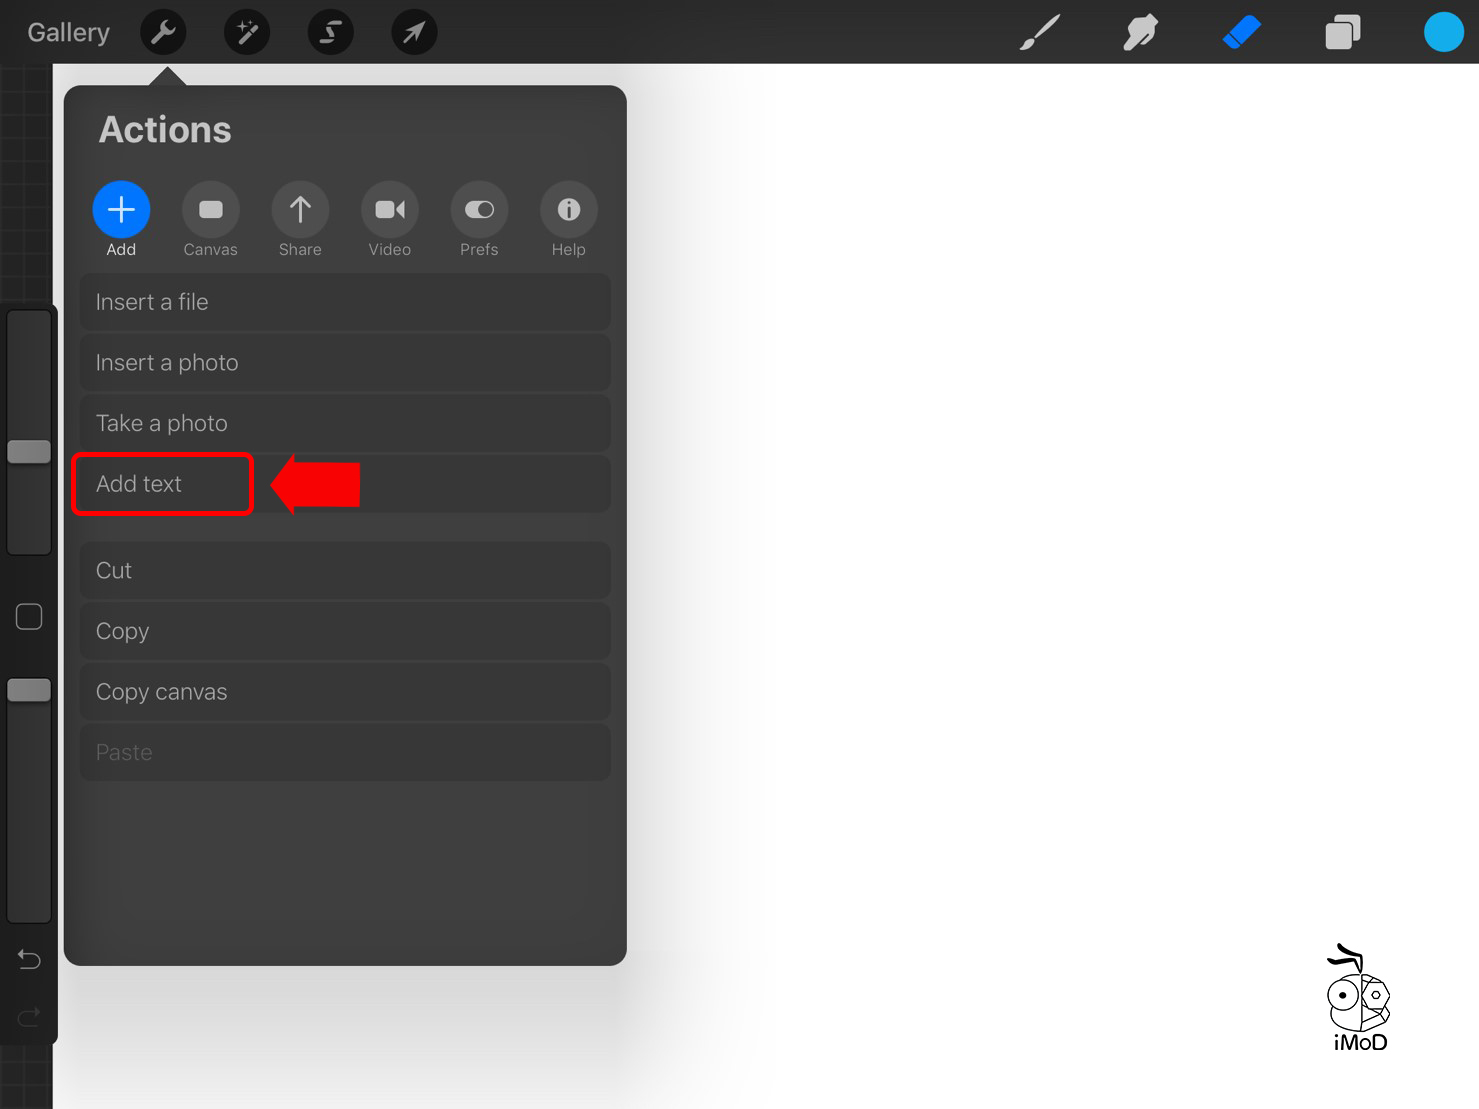Select the Smudge tool

(1140, 33)
